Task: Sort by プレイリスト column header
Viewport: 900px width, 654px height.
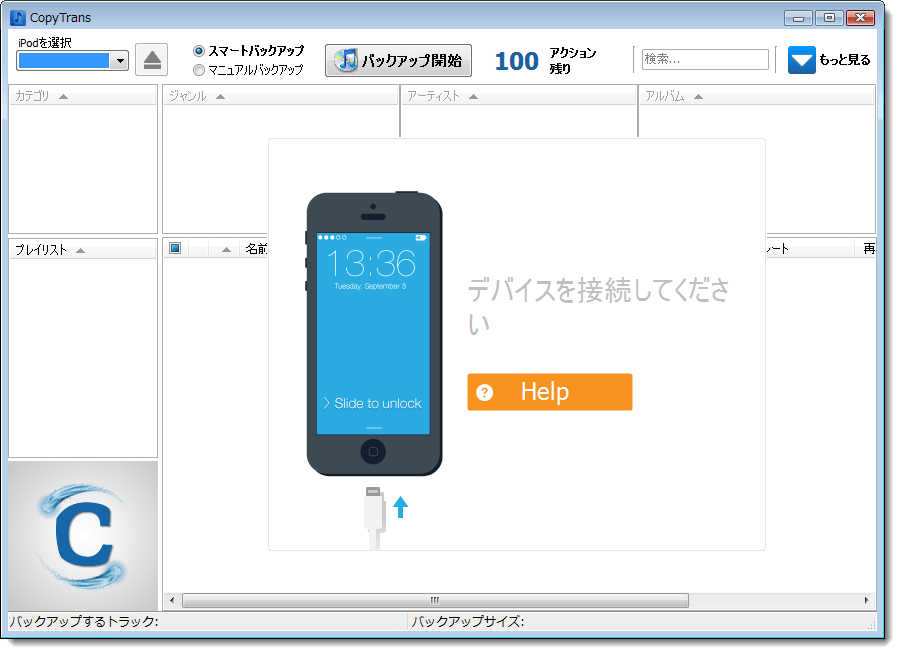Action: click(83, 250)
